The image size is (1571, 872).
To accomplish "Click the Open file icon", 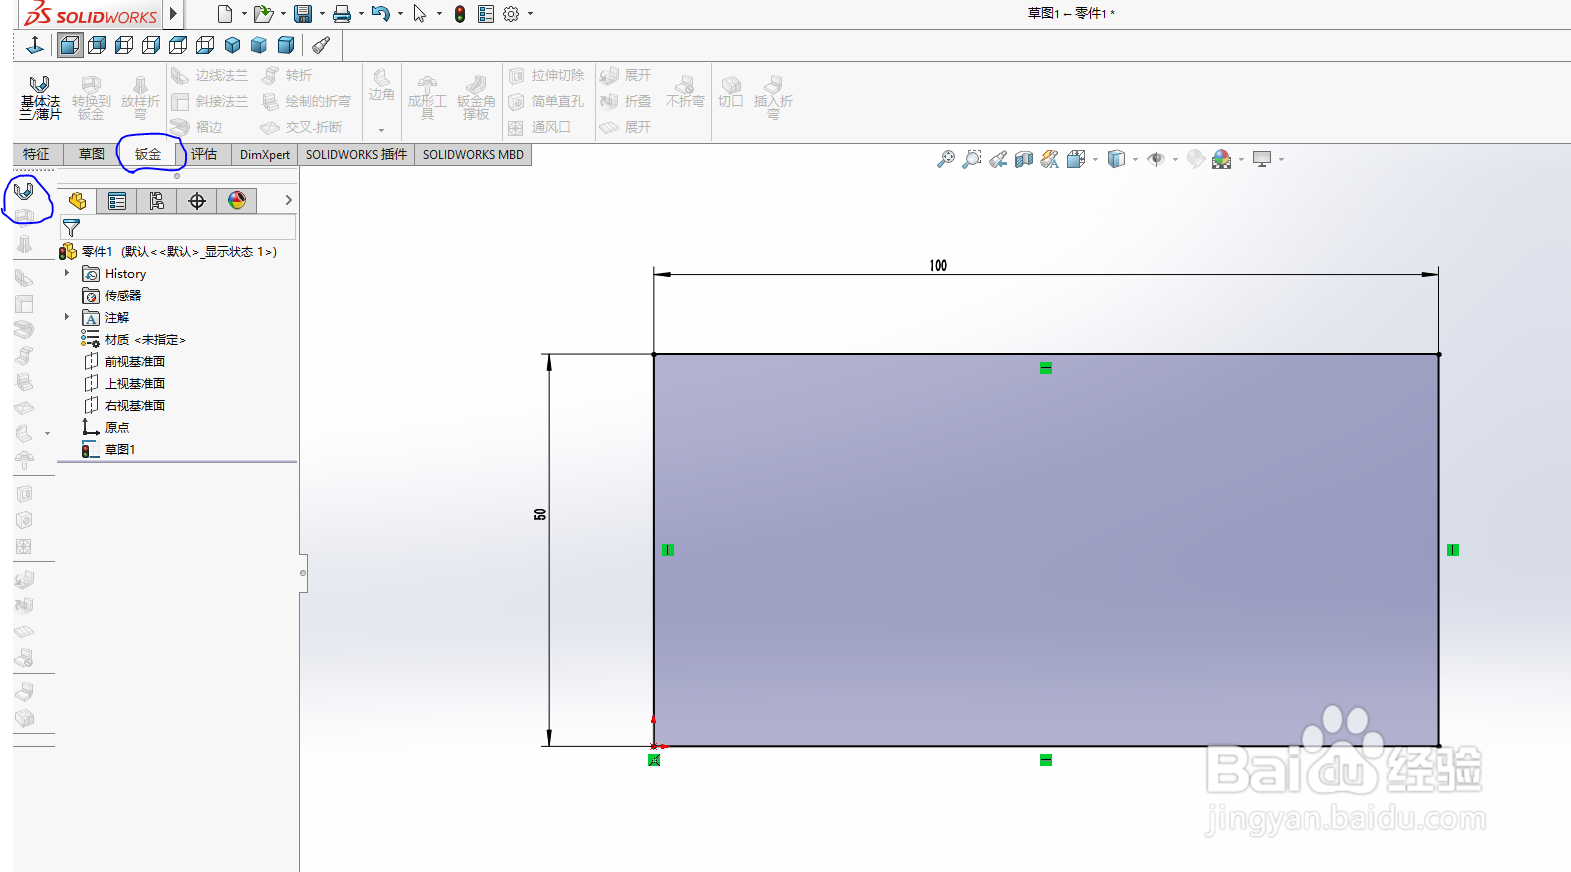I will [x=263, y=14].
